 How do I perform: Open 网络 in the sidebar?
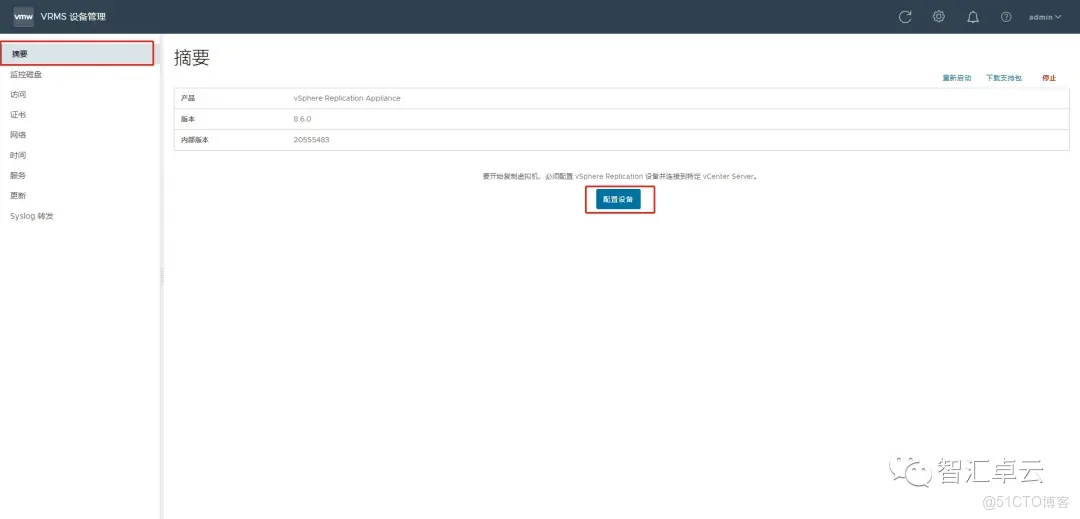[18, 135]
